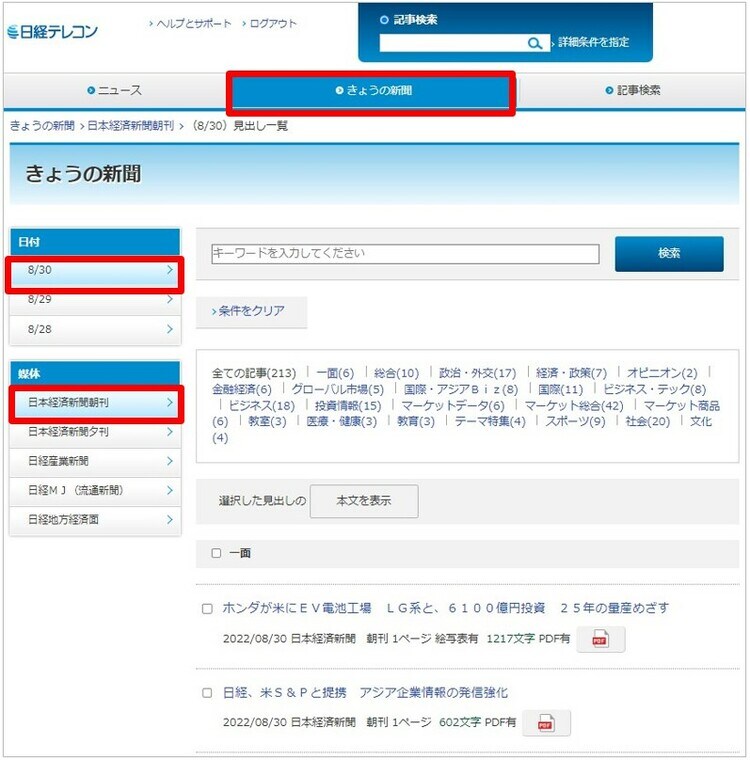
Task: Click the magnifier icon in article search
Action: pos(534,43)
